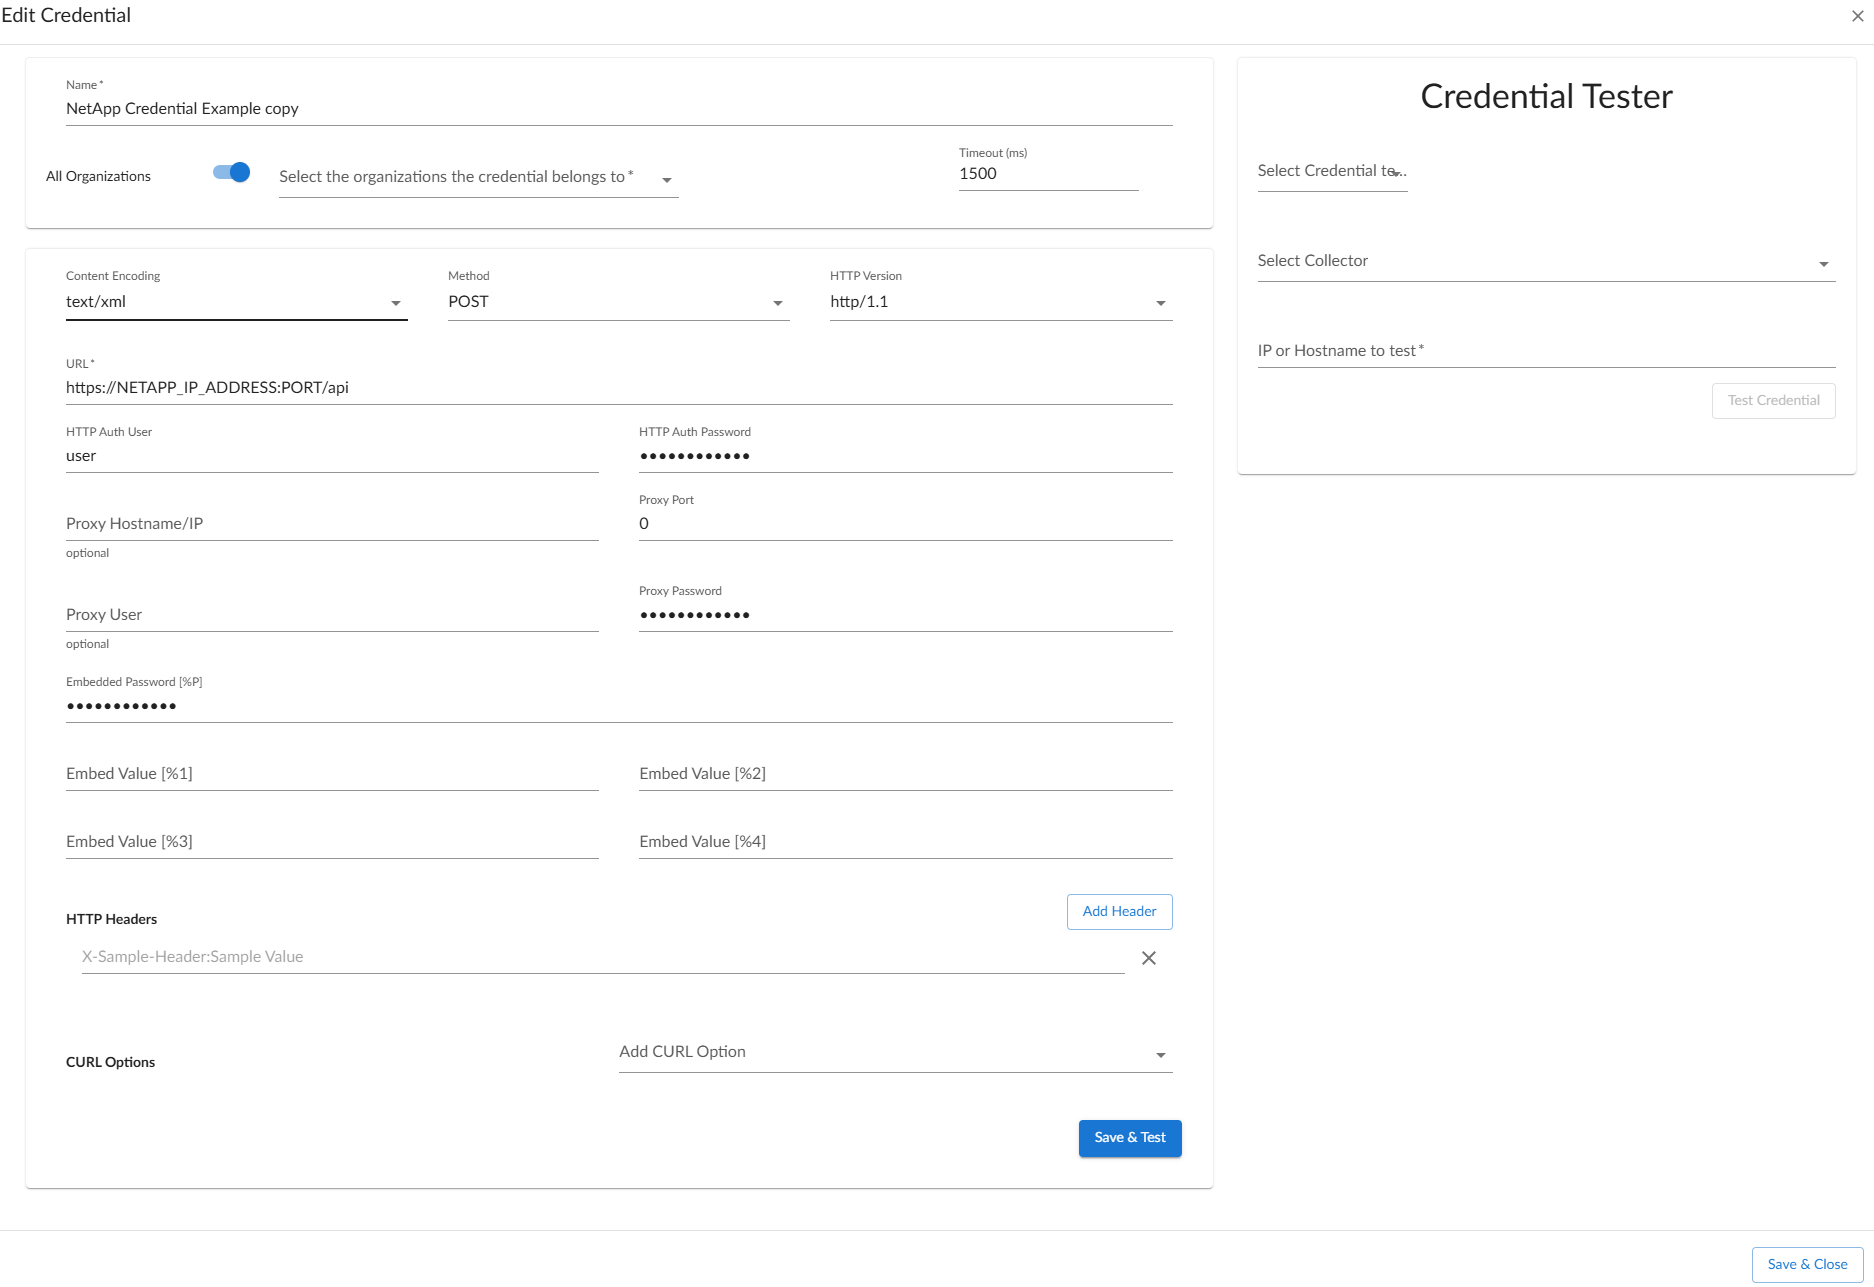1874x1287 pixels.
Task: Close the Edit Credential dialog
Action: (1857, 16)
